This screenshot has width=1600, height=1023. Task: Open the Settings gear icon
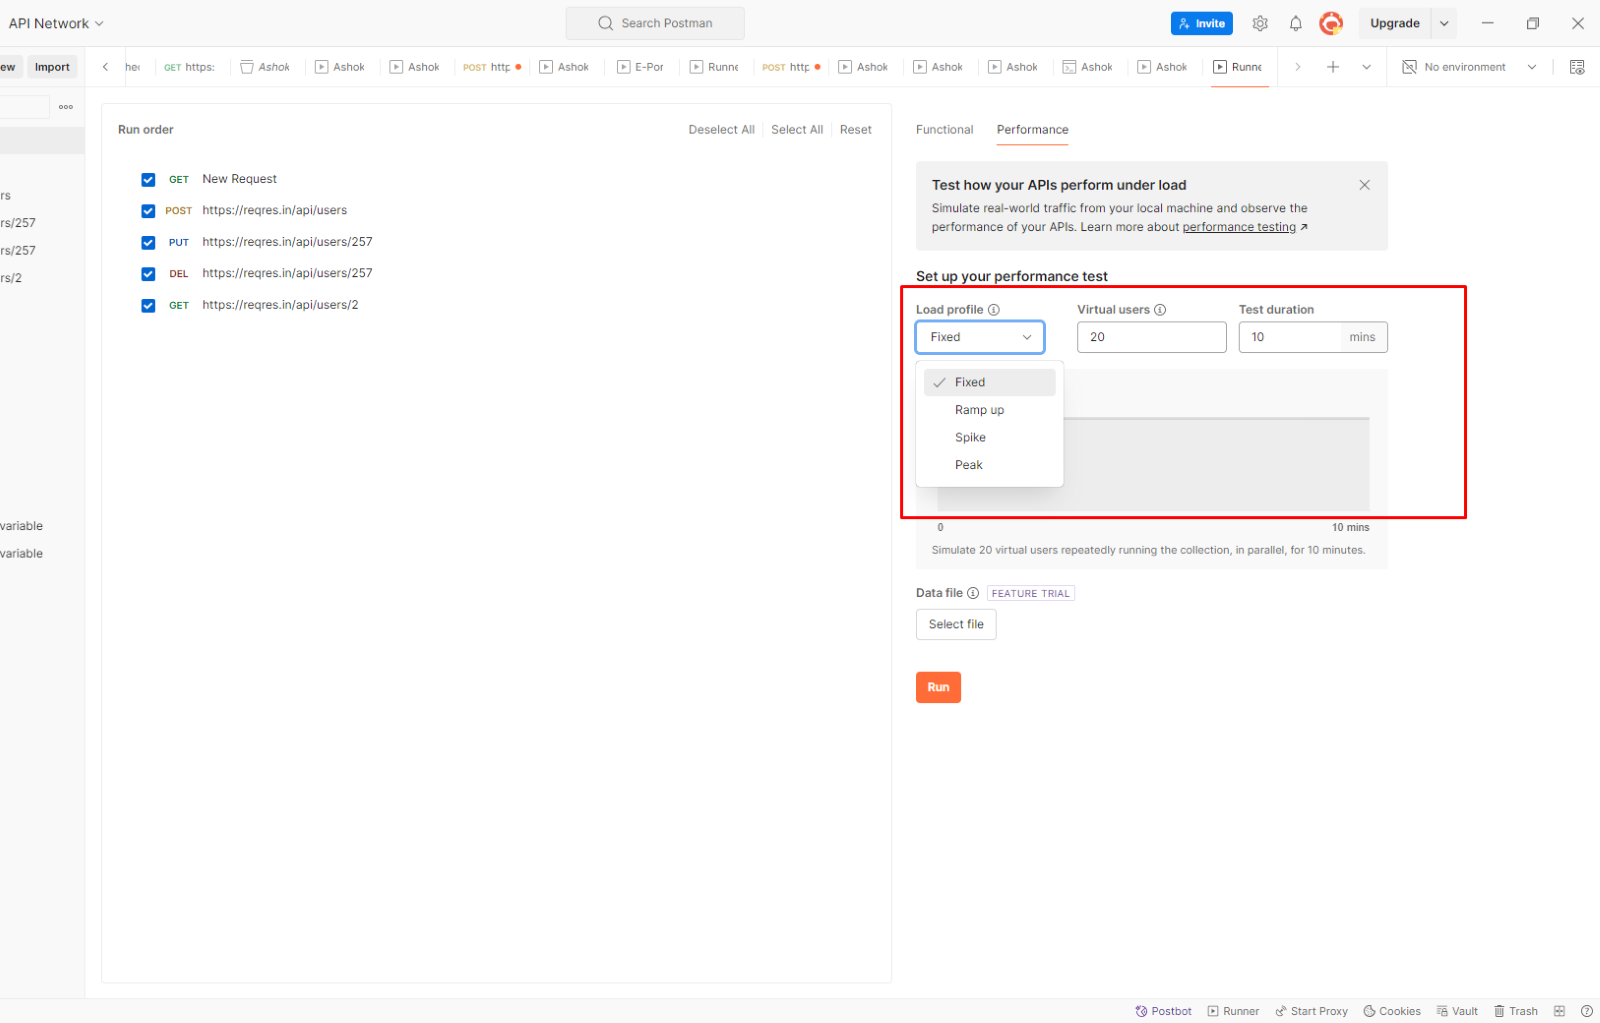point(1260,23)
